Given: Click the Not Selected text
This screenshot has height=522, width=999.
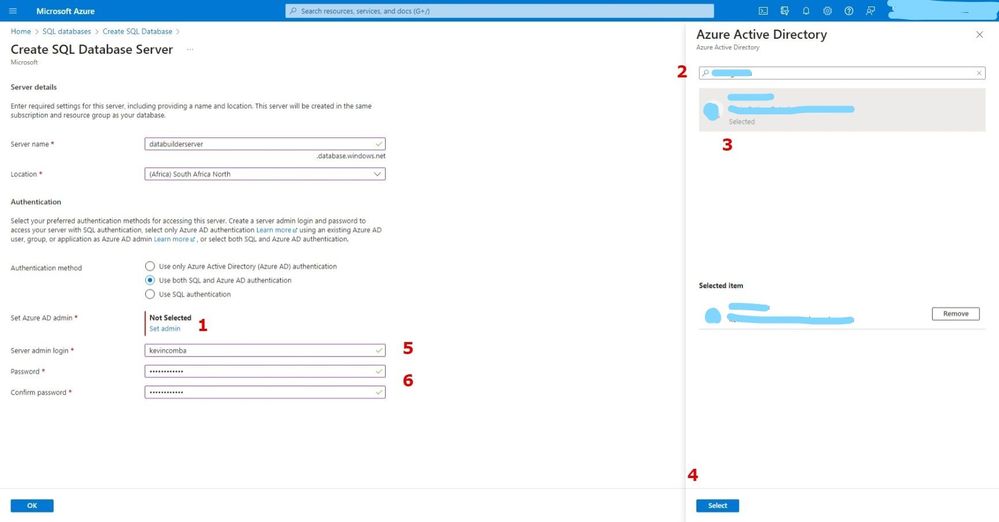Looking at the screenshot, I should [170, 317].
